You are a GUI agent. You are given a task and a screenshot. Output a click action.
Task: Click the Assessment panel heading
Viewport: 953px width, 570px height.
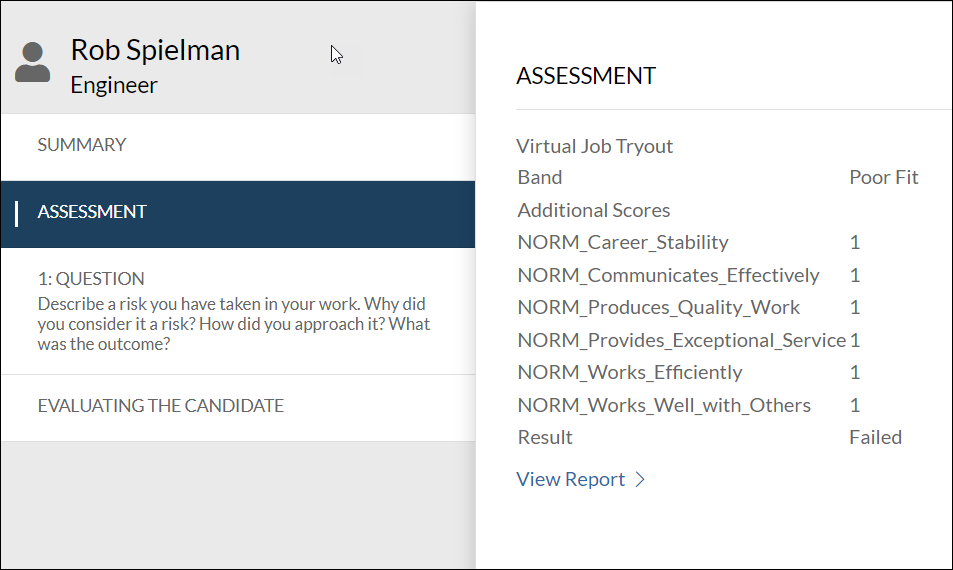tap(586, 76)
